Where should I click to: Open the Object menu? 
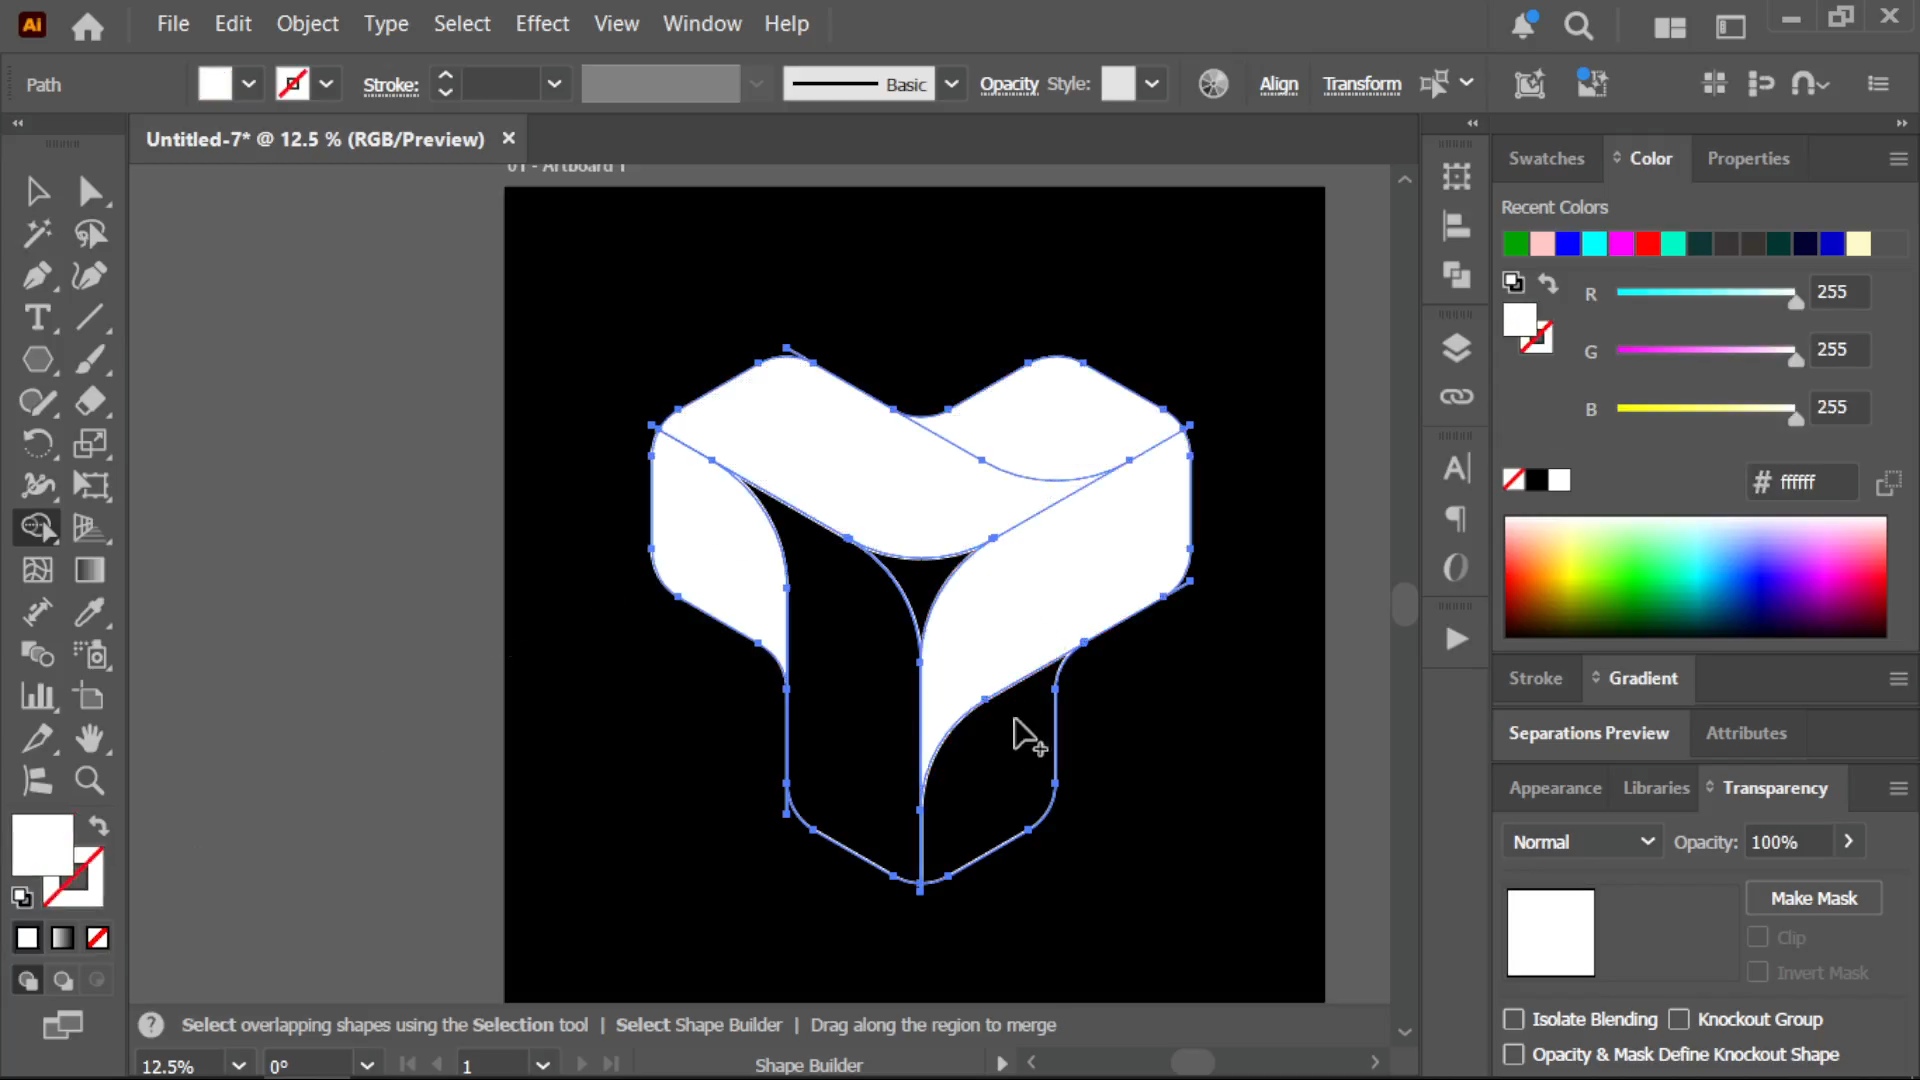click(307, 24)
